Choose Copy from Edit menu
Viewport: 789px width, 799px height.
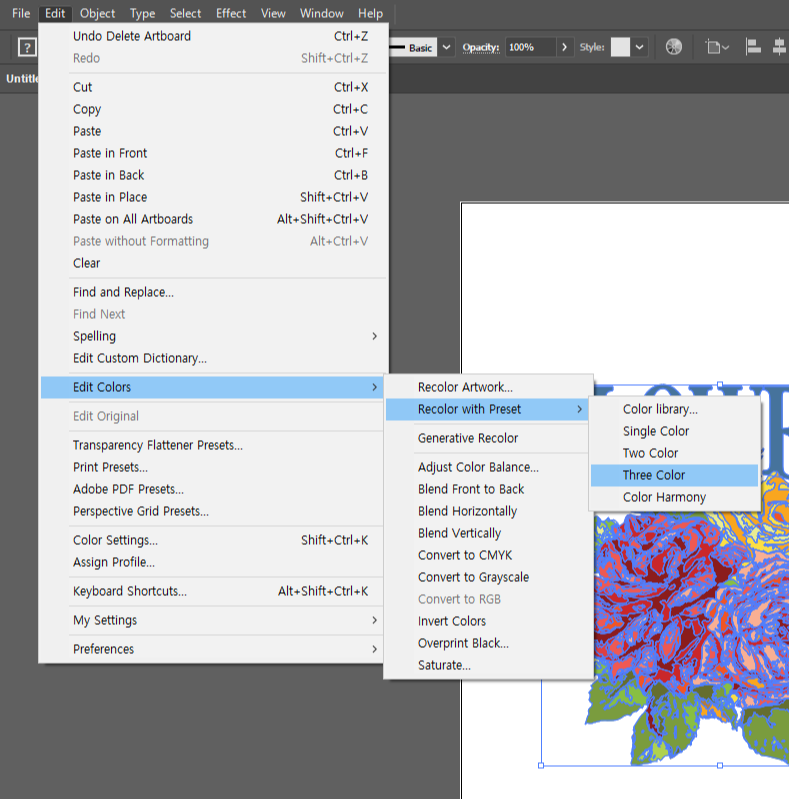pos(212,109)
